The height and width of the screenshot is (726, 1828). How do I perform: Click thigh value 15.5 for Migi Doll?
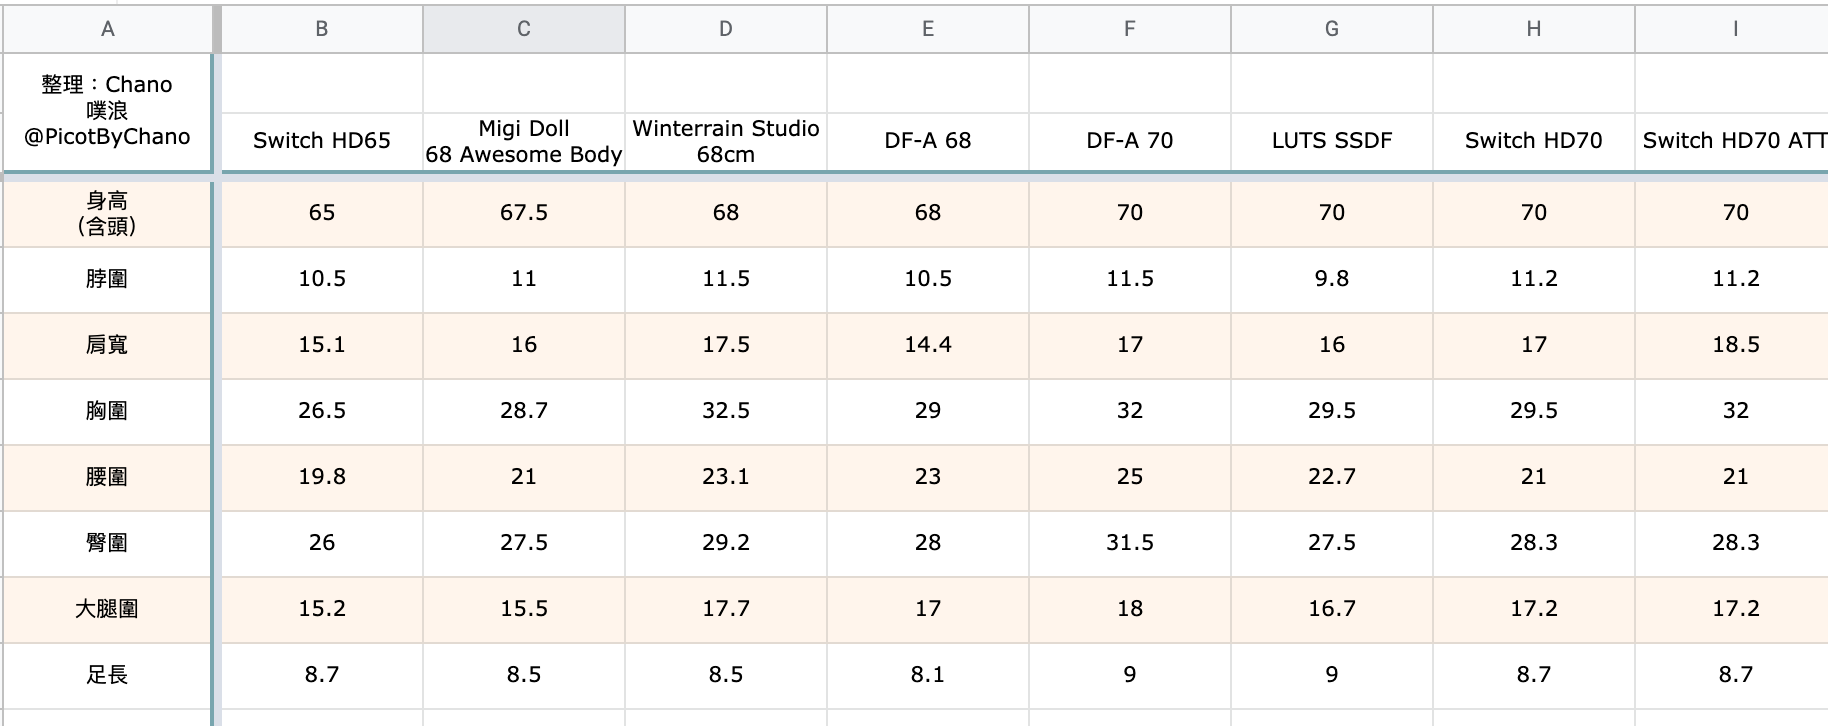(524, 609)
